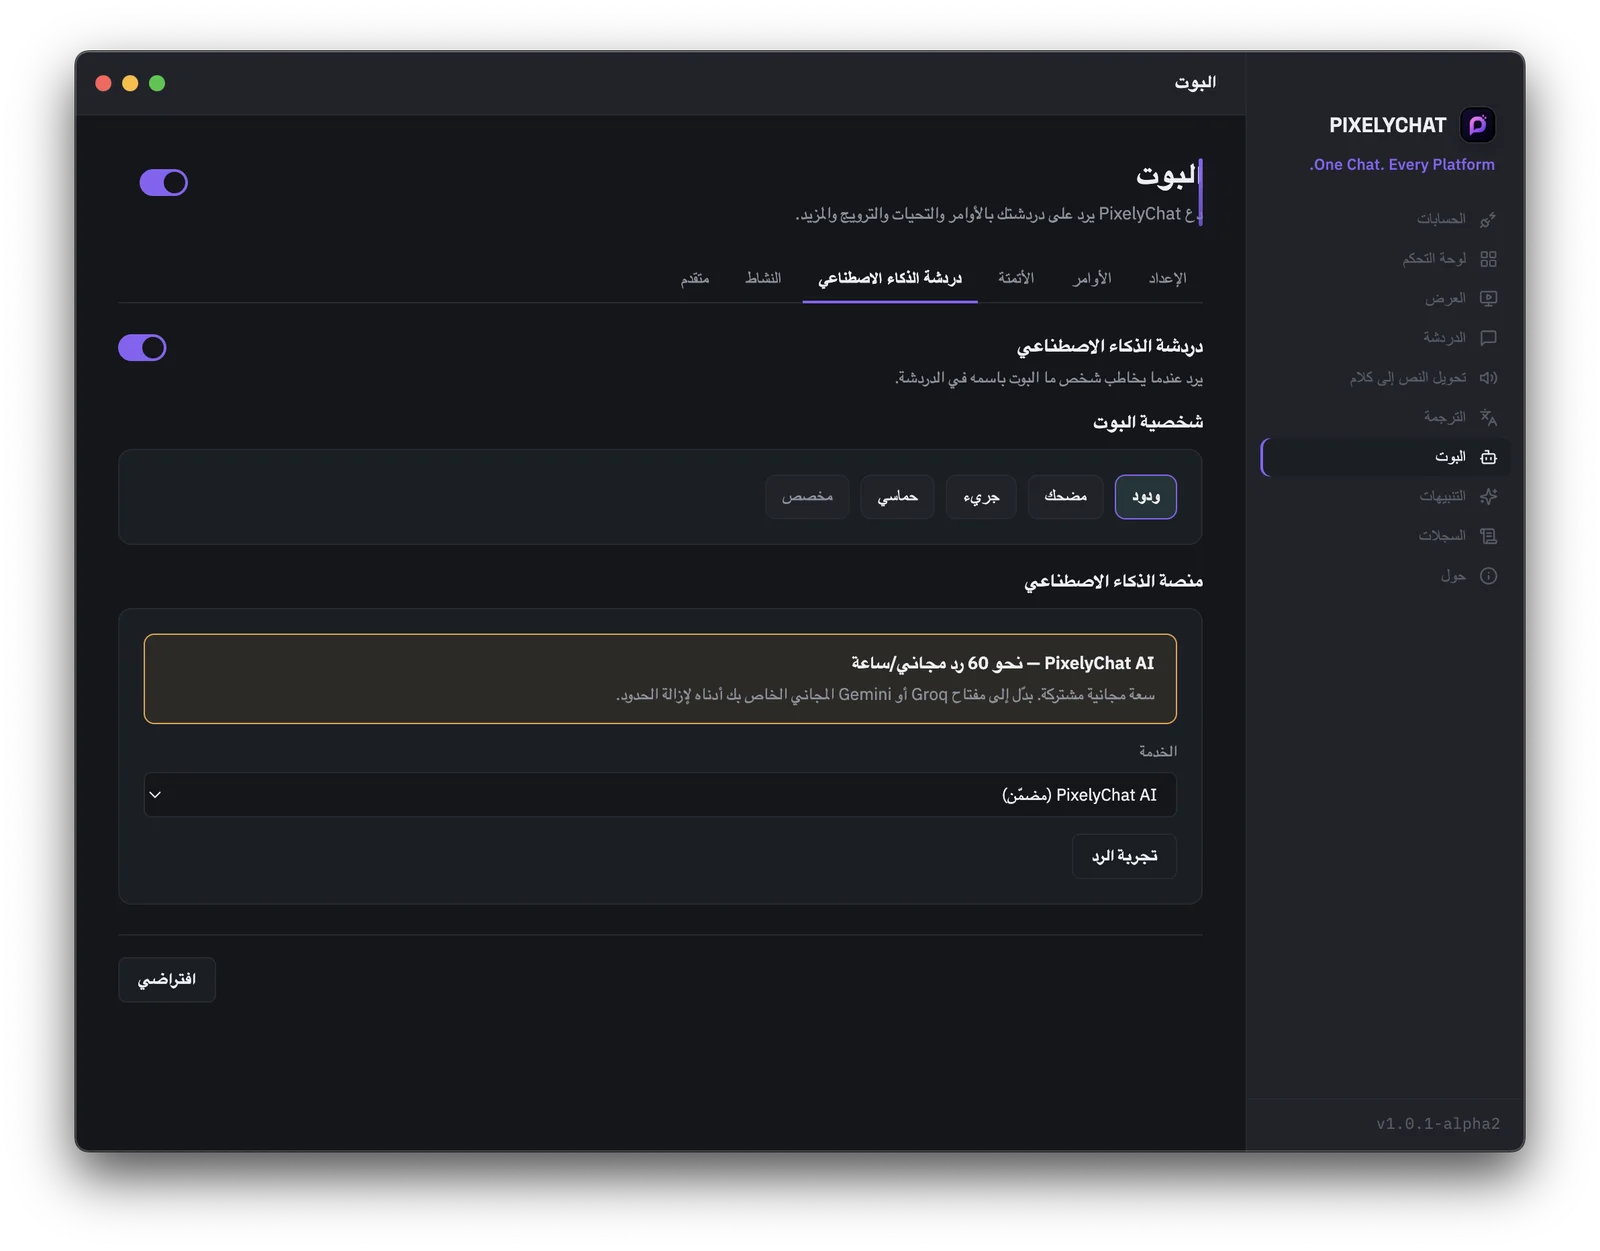Open the حول about info icon

point(1488,576)
